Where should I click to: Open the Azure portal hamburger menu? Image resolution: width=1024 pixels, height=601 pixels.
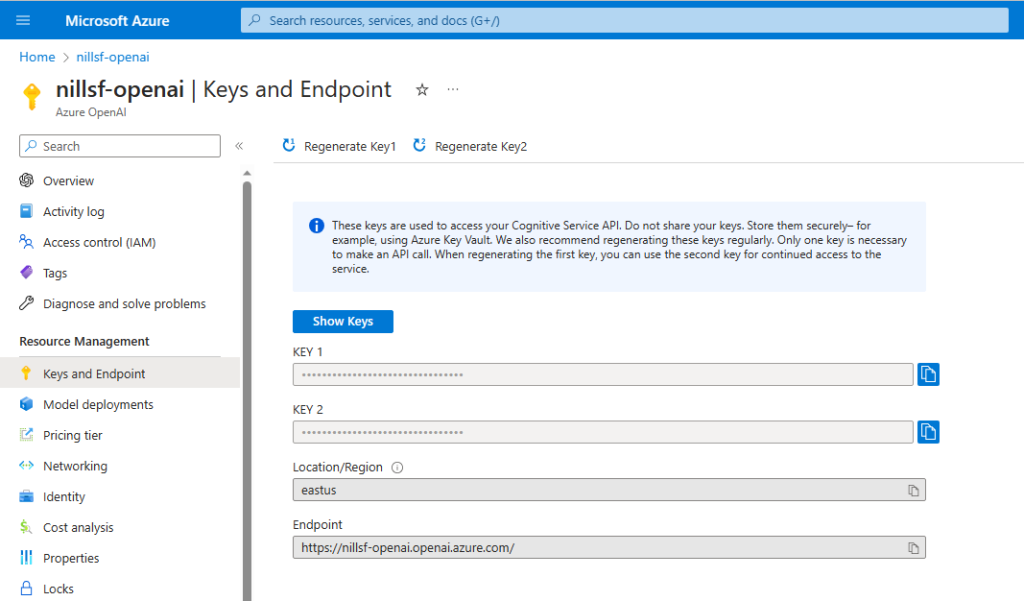[x=23, y=20]
